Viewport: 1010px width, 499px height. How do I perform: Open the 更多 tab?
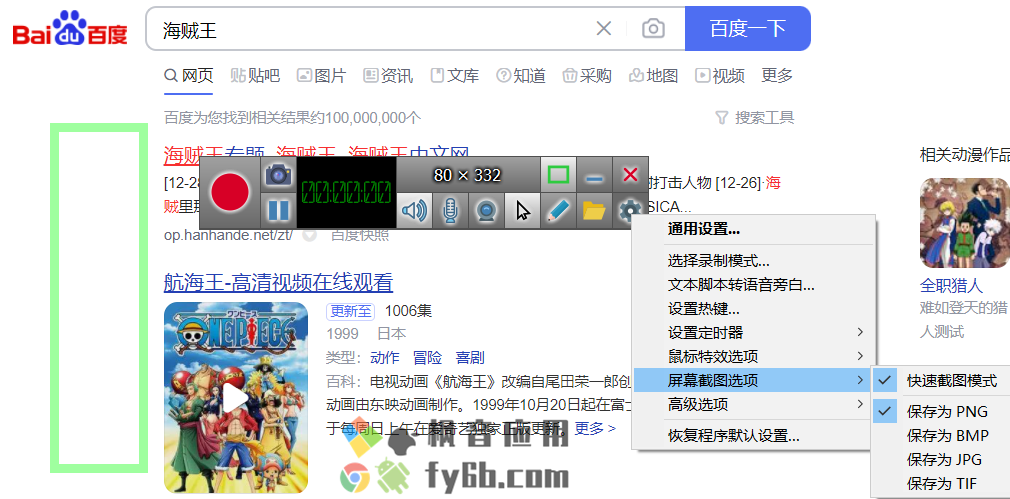pos(777,76)
